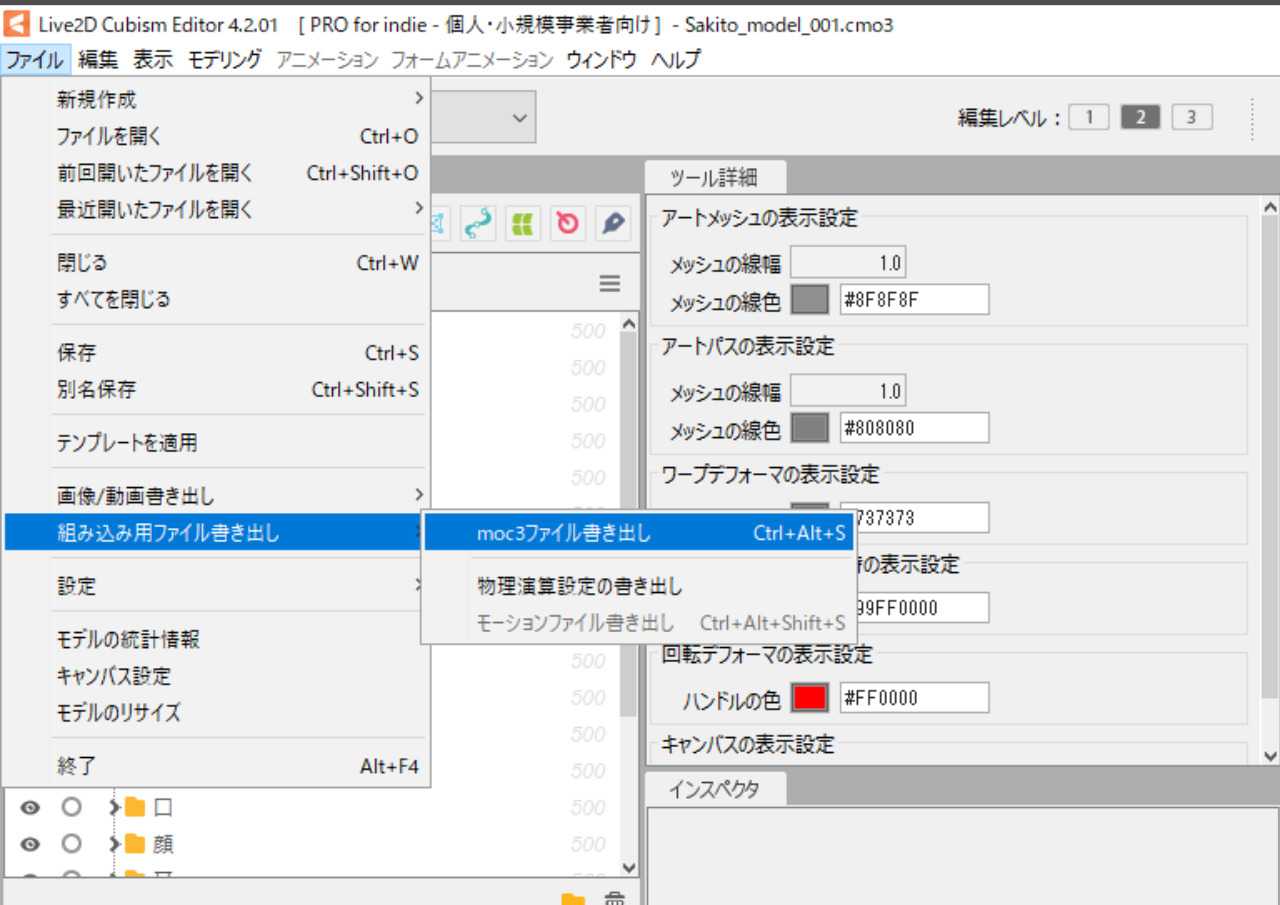
Task: Toggle visibility eye for the 顔 folder
Action: tap(30, 844)
